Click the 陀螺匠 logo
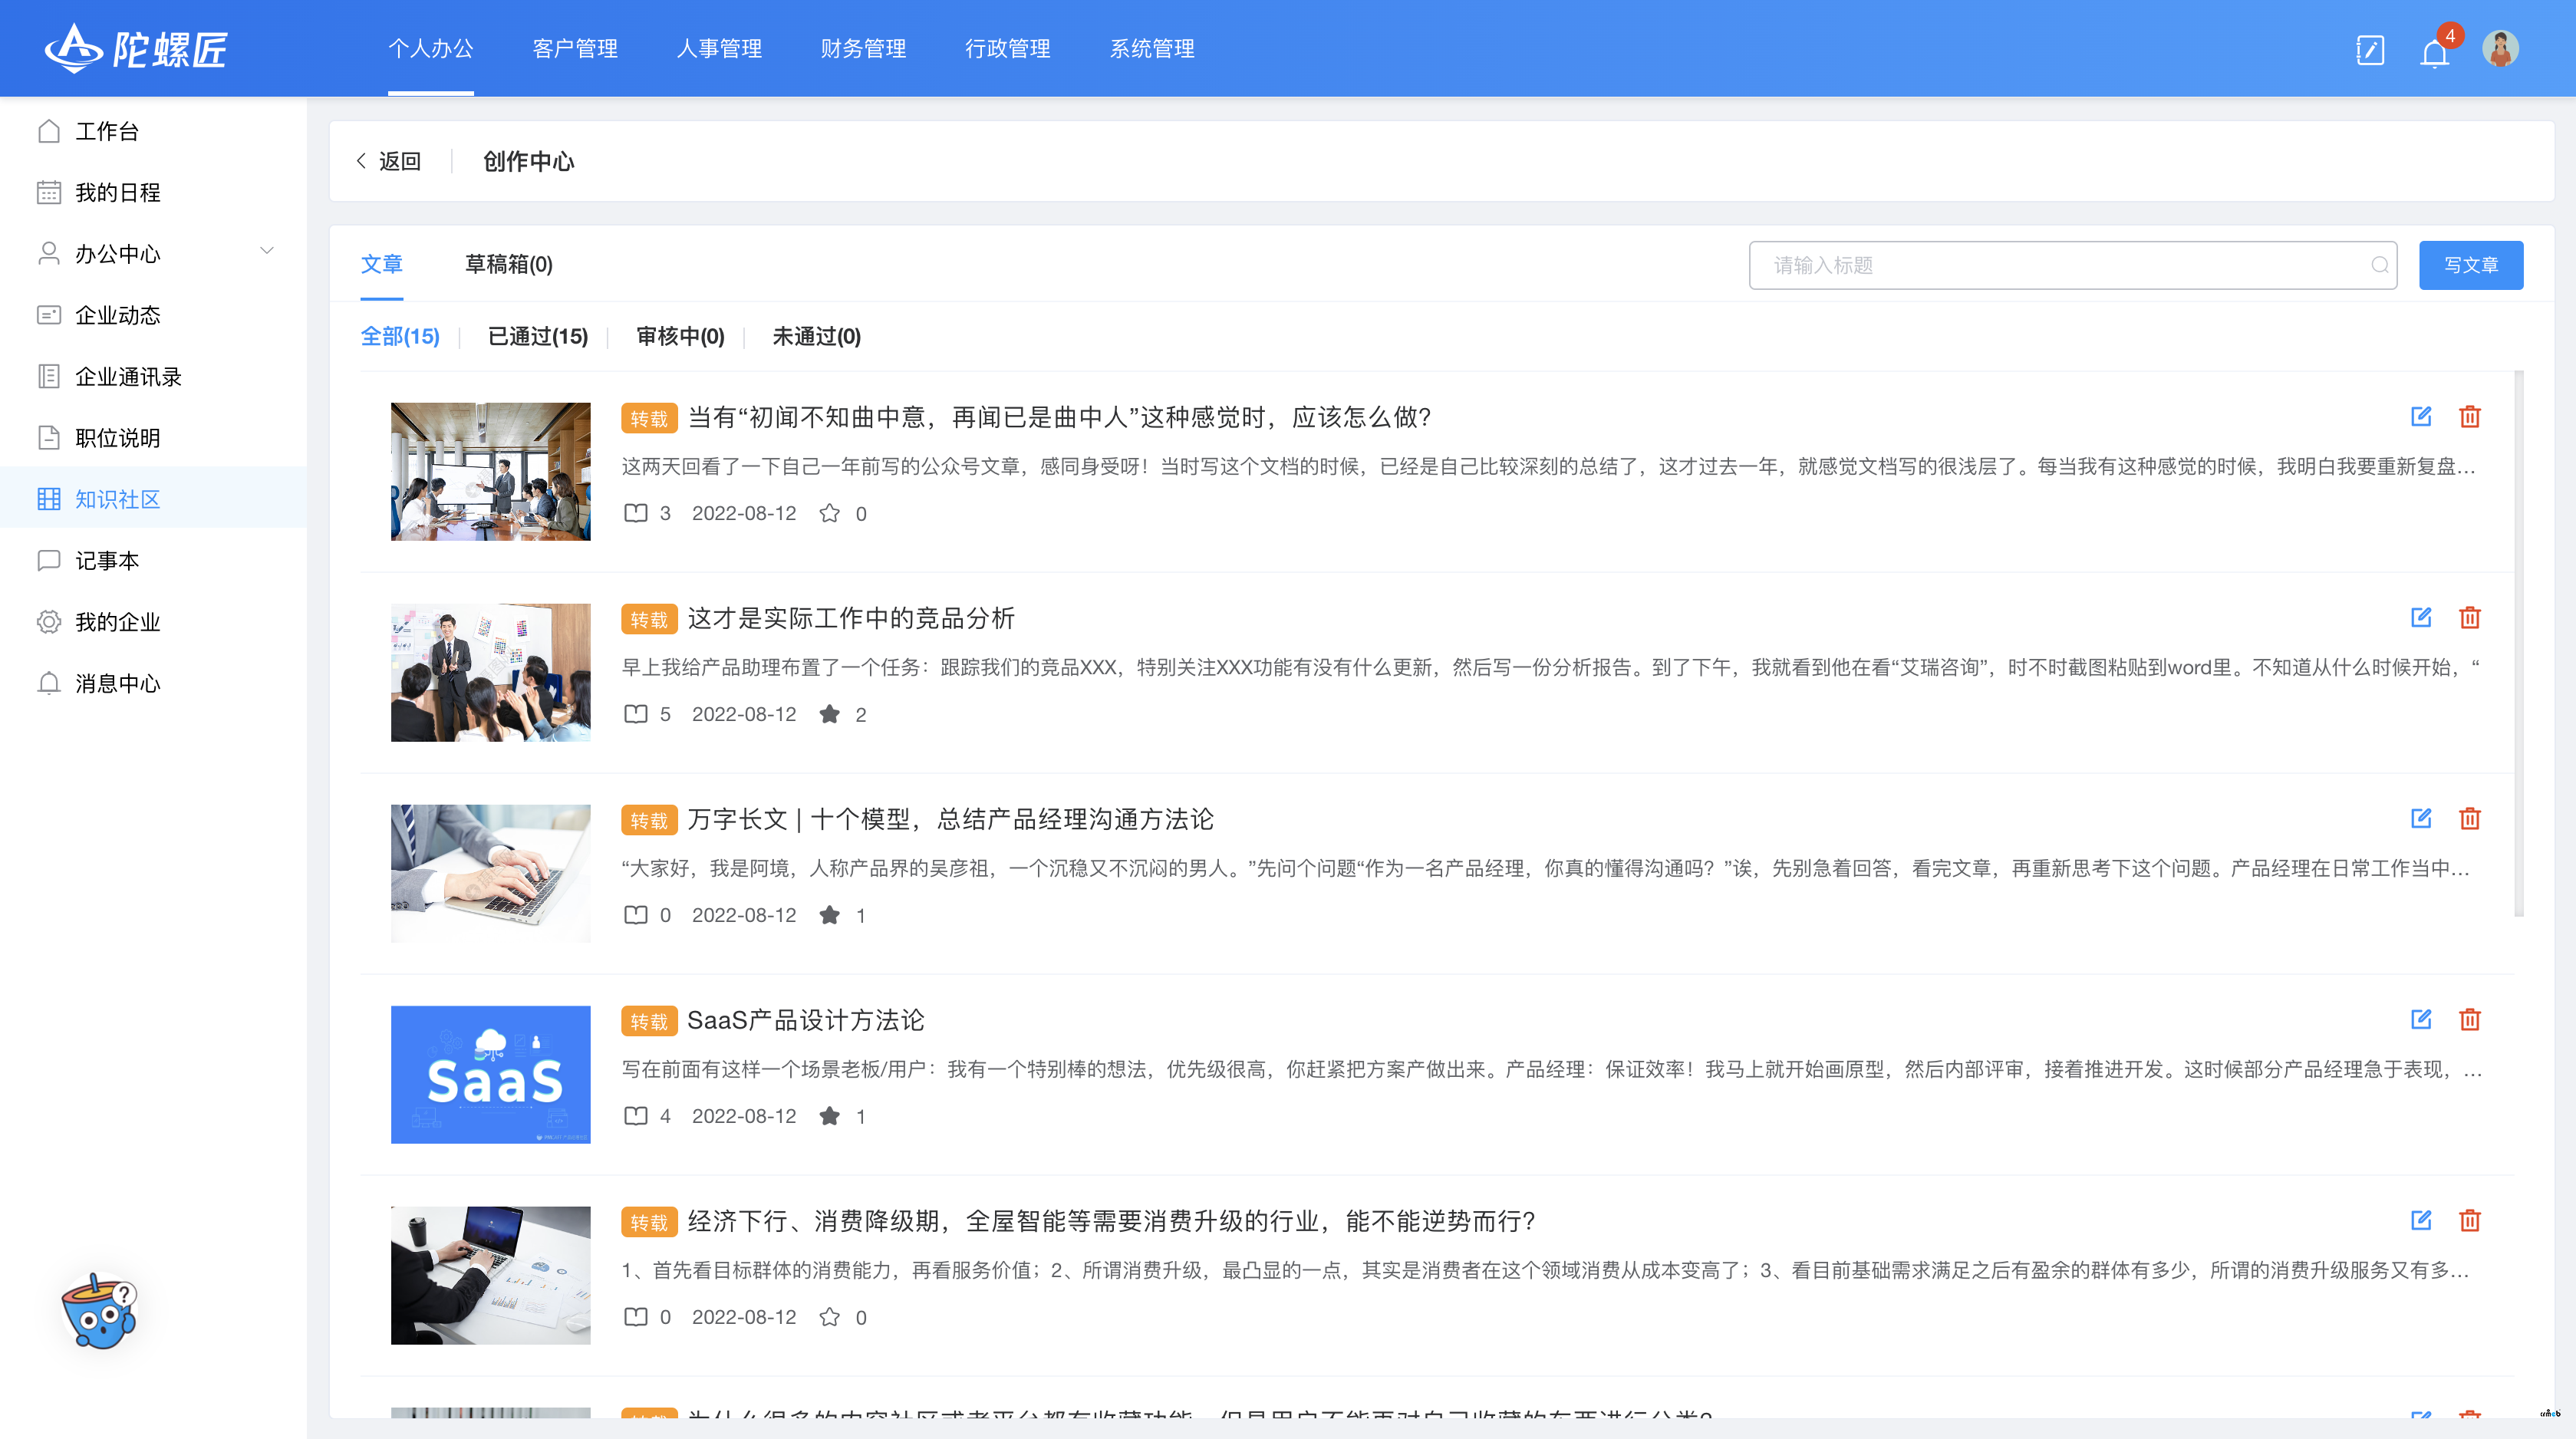Image resolution: width=2576 pixels, height=1439 pixels. (x=136, y=48)
